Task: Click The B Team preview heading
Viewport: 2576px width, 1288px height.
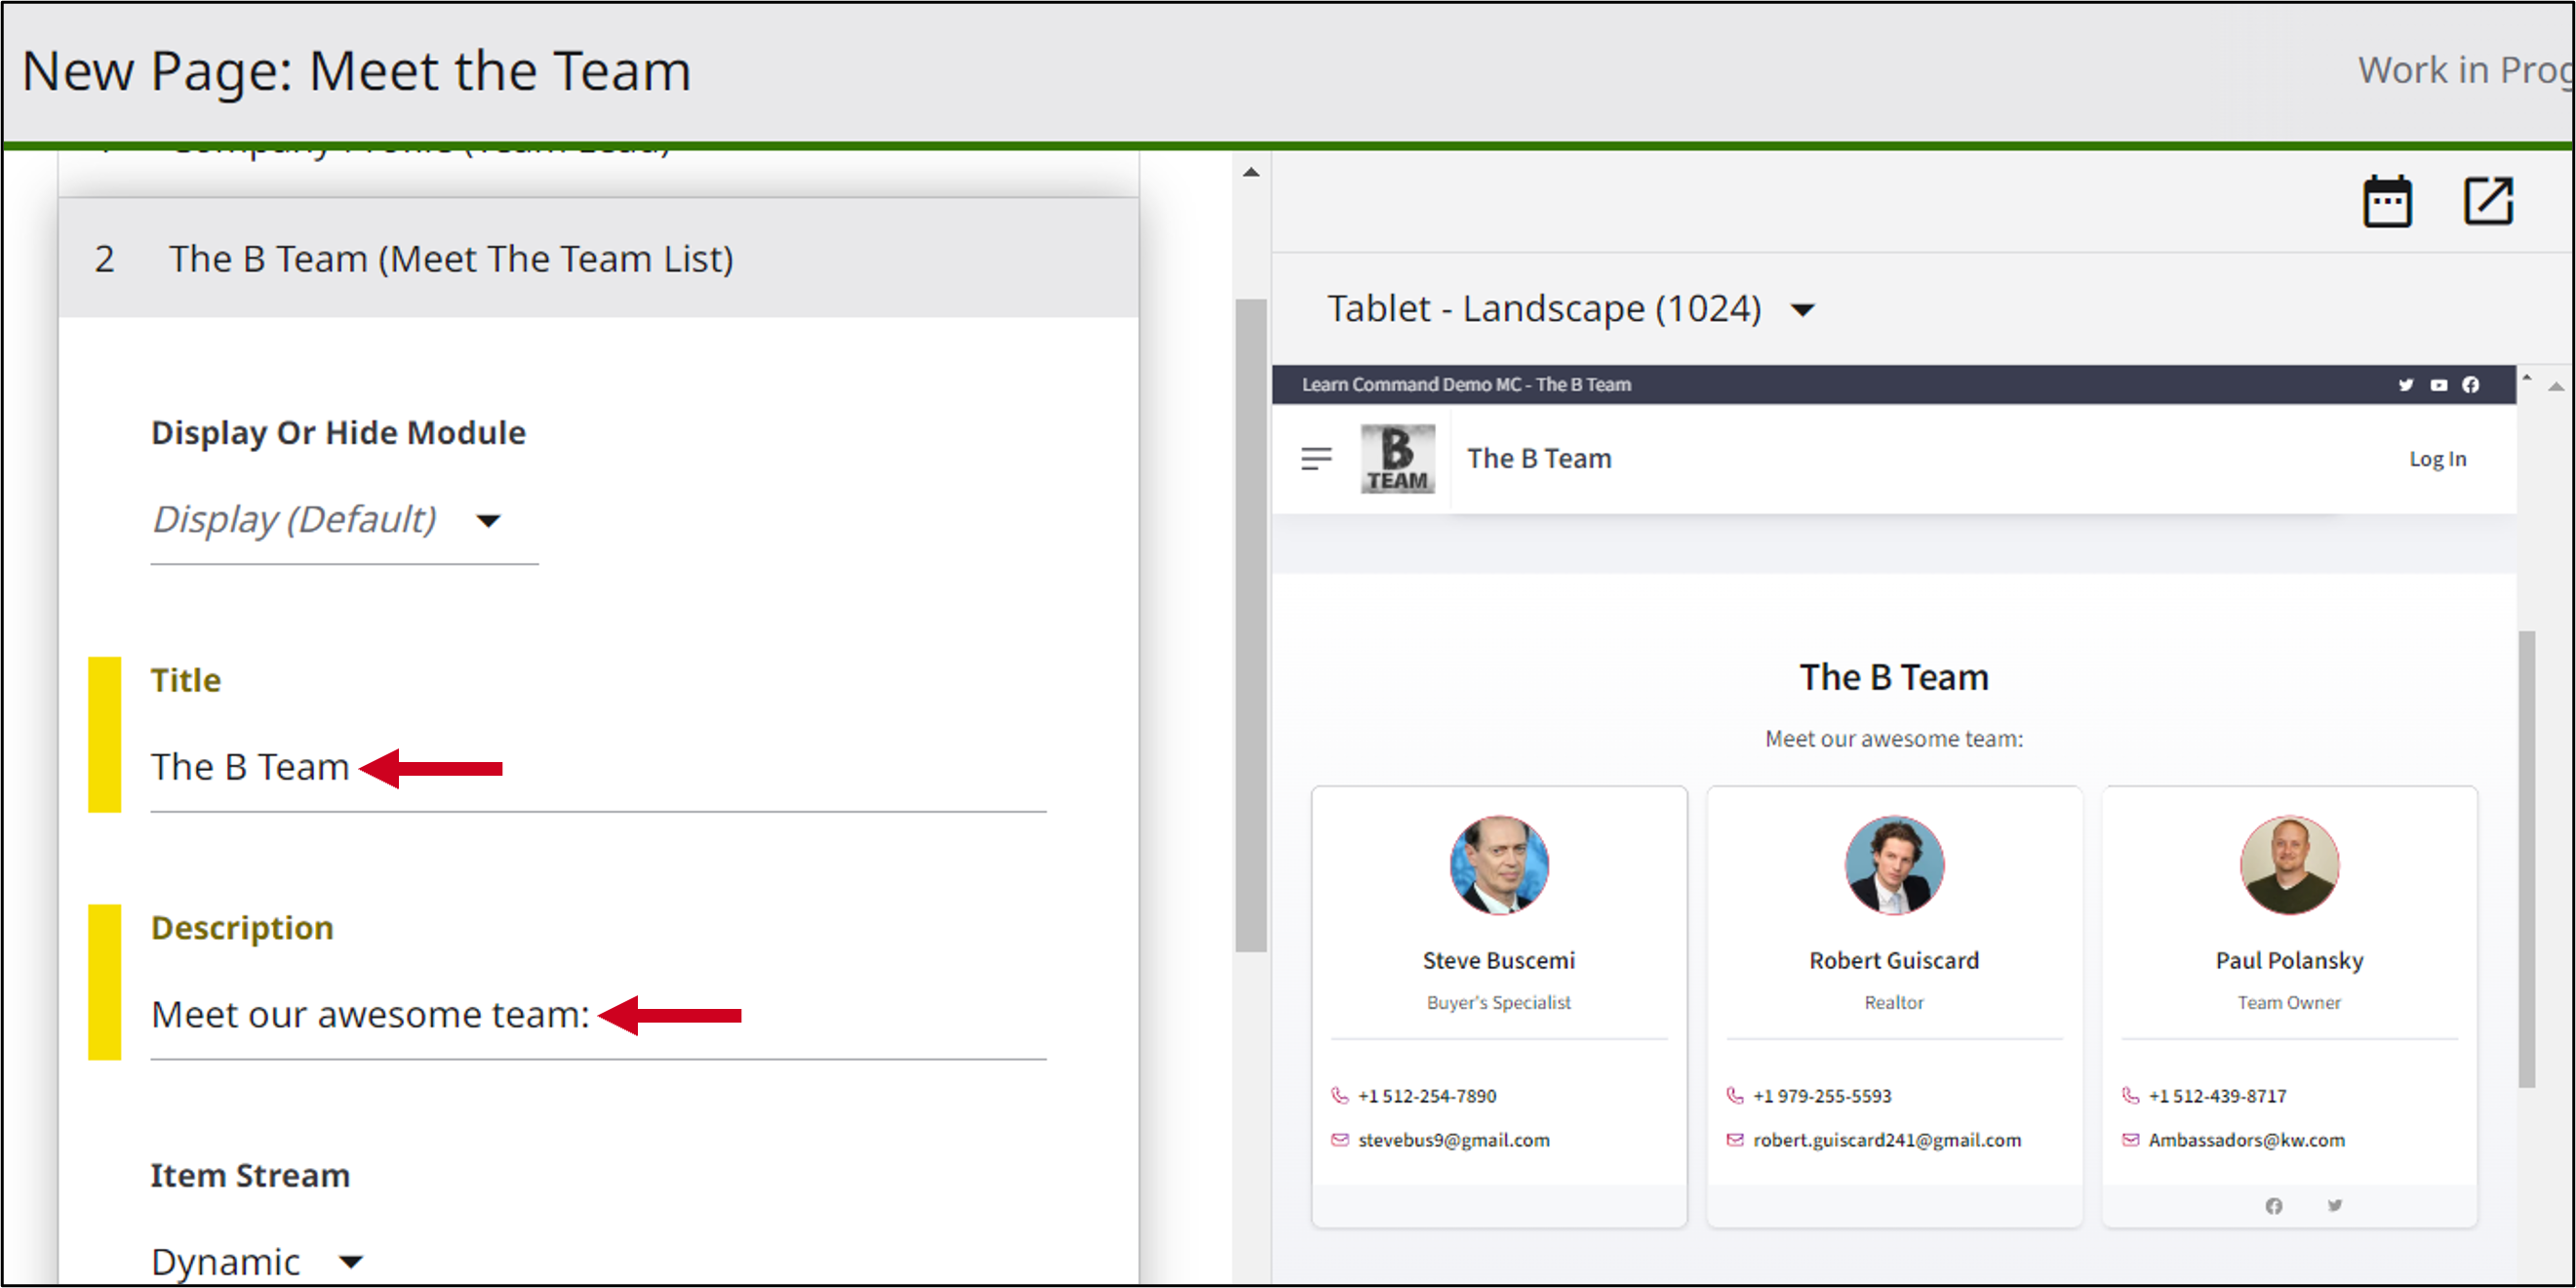Action: click(1893, 678)
